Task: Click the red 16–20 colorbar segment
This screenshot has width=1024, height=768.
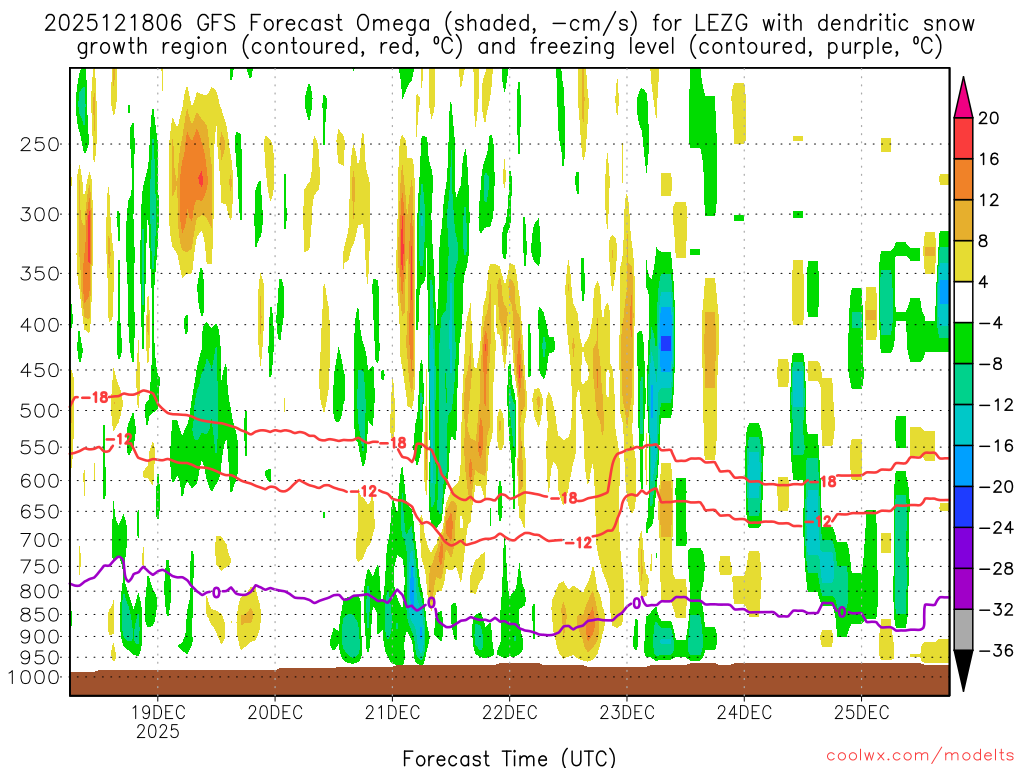Action: (963, 138)
